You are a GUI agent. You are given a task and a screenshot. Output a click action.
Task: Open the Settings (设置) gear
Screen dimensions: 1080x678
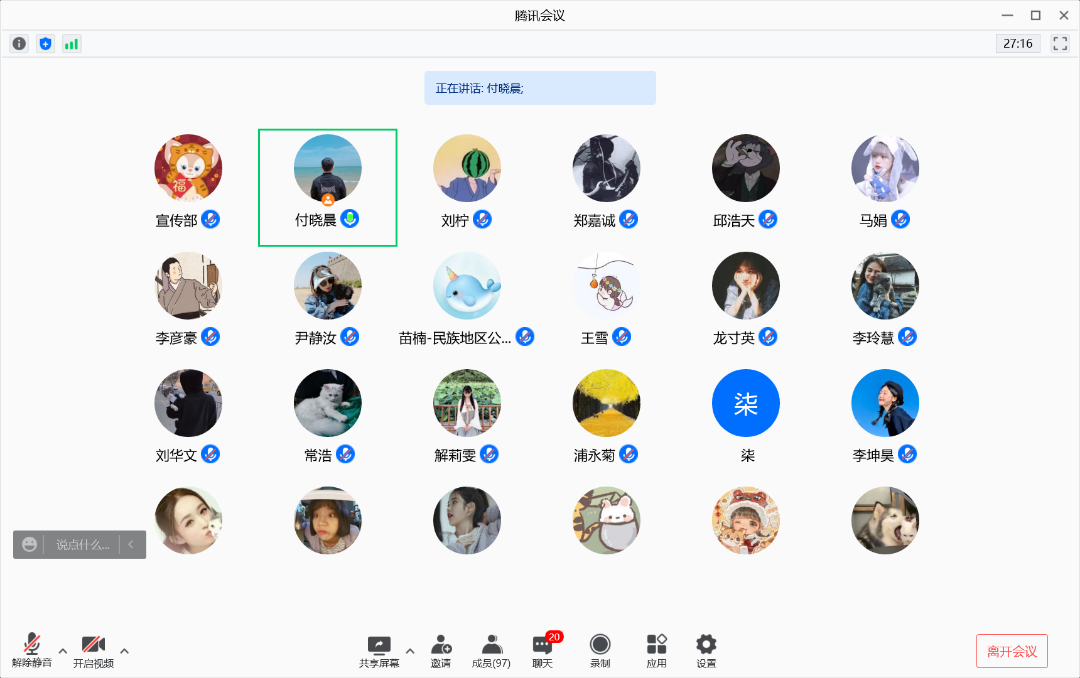tap(706, 651)
